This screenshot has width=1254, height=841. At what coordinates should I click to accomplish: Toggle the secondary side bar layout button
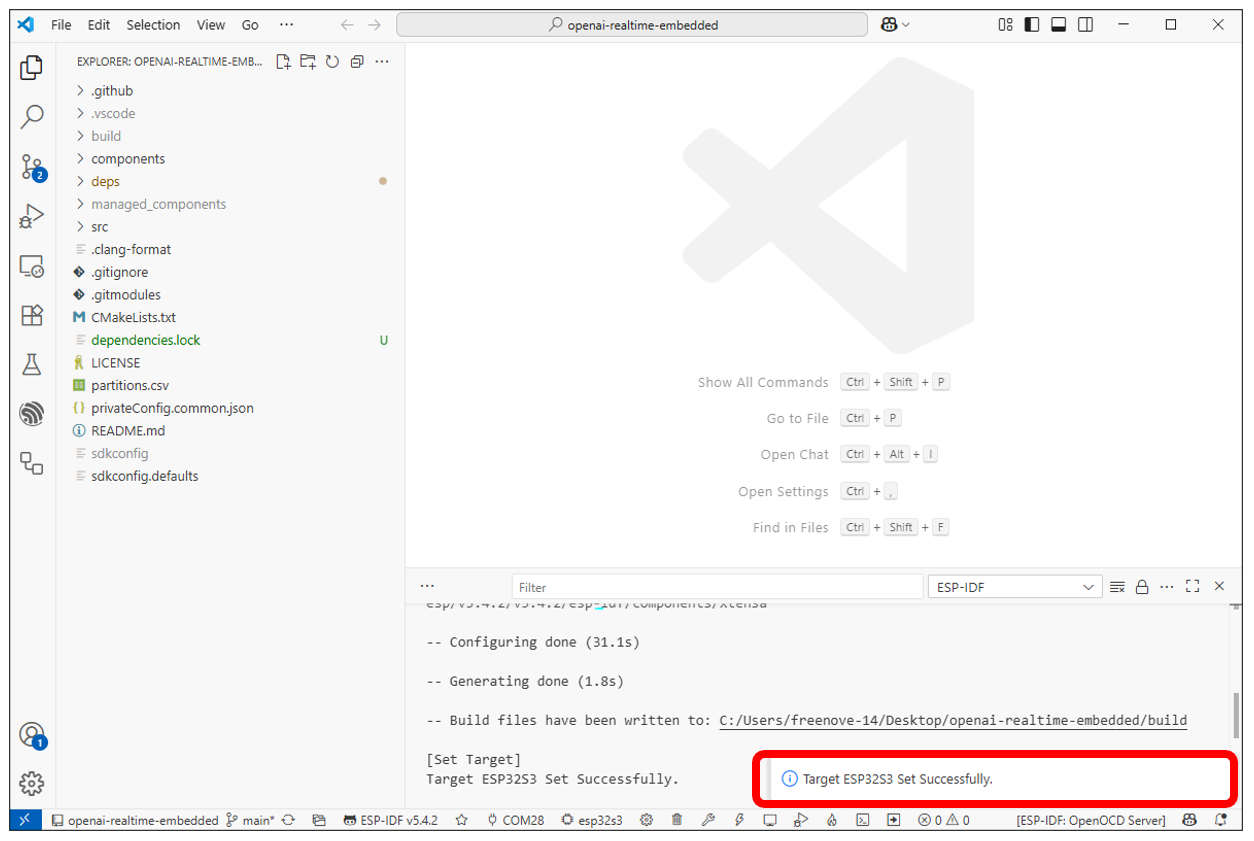click(x=1086, y=25)
